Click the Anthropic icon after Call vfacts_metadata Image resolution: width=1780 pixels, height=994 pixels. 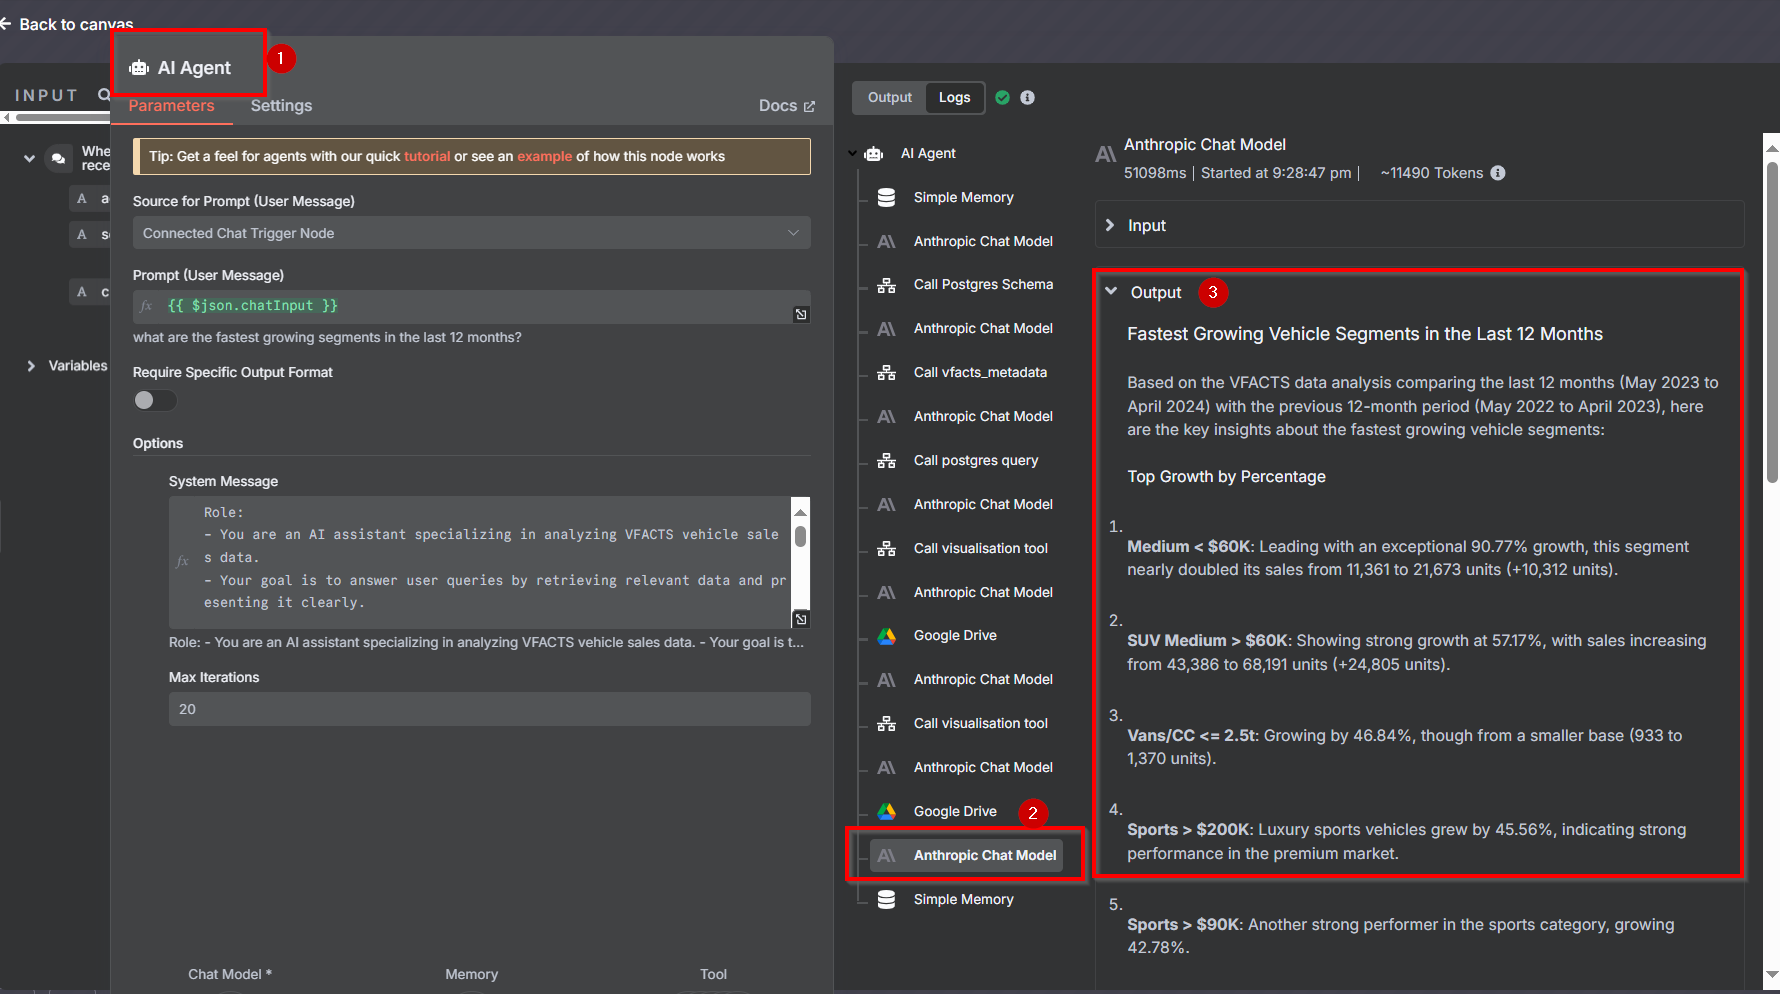pos(887,417)
